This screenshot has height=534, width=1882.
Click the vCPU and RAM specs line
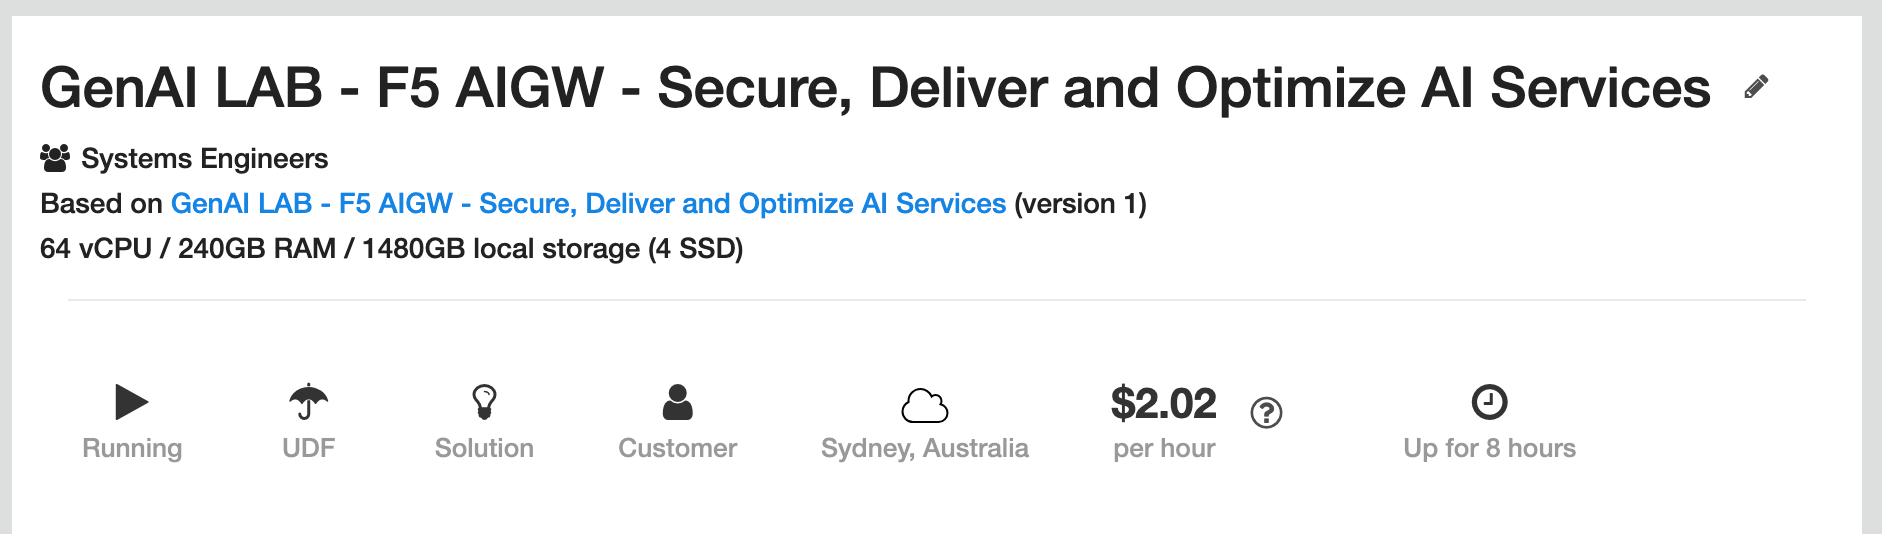tap(391, 249)
